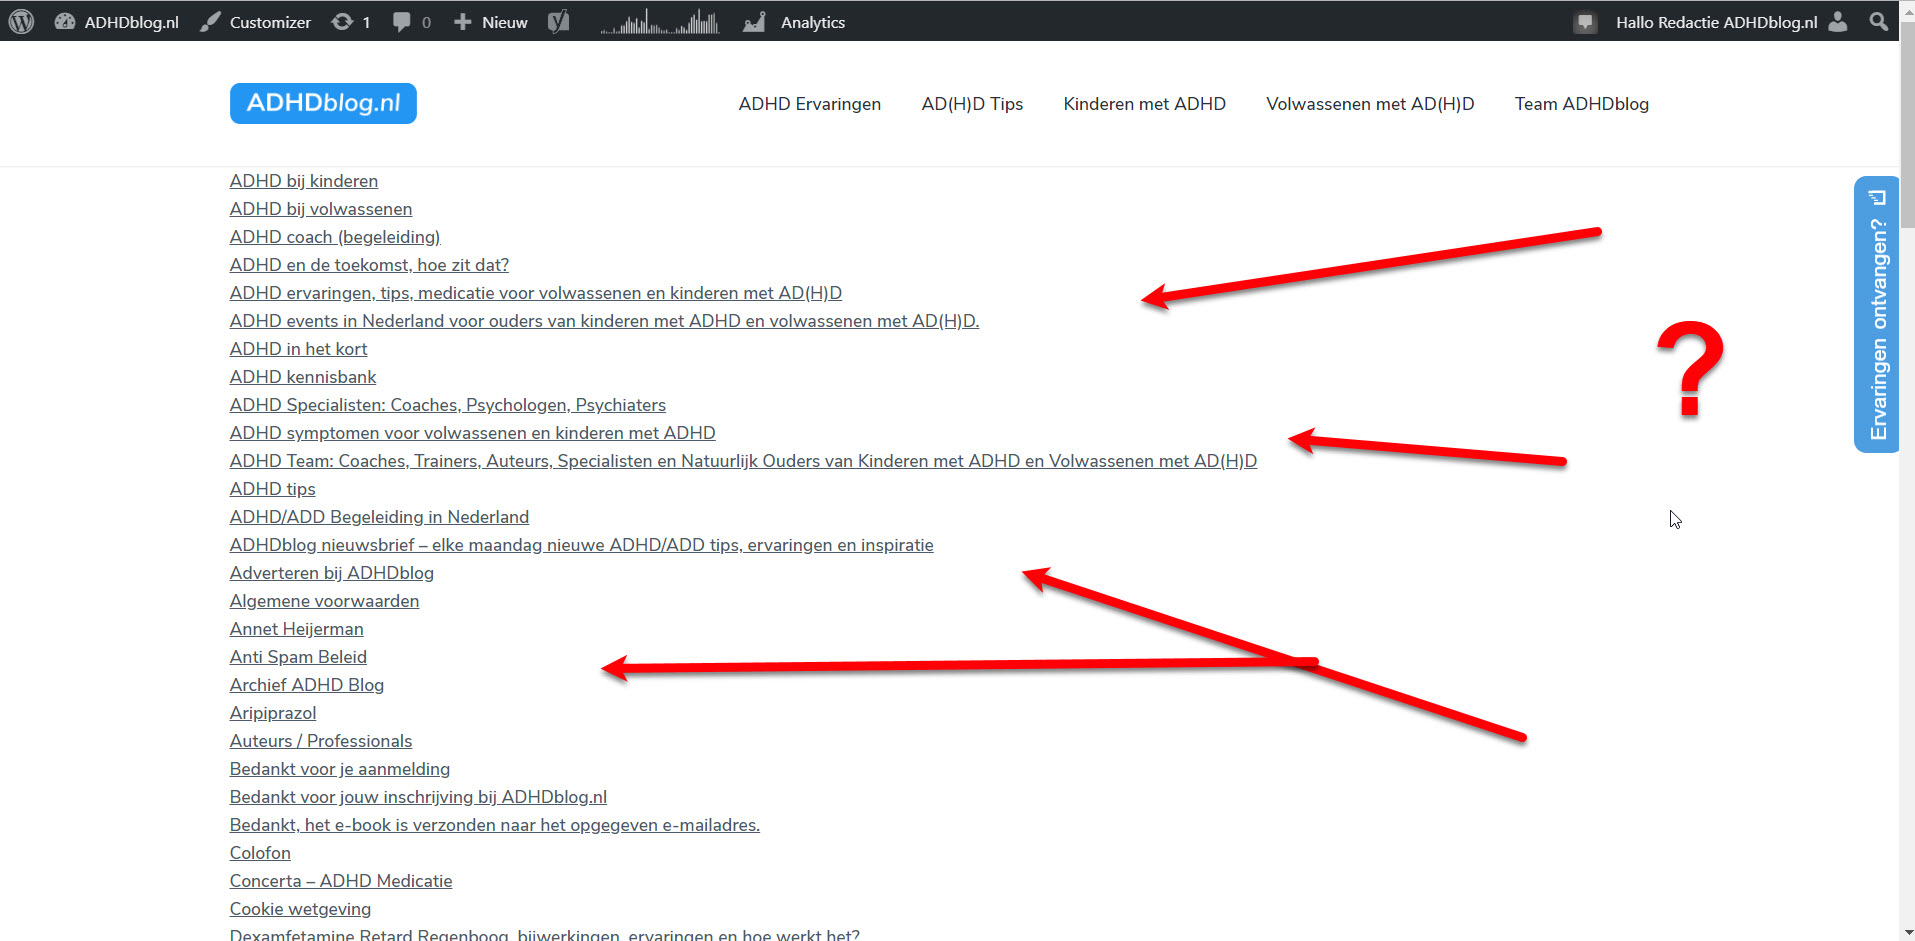Open Analytics in the admin bar

[x=794, y=21]
